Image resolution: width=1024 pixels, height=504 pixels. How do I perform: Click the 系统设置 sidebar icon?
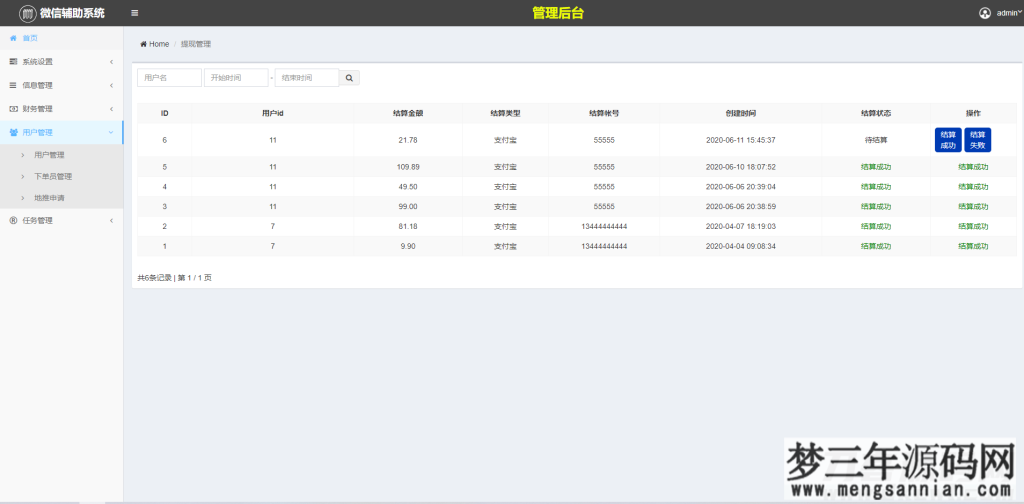click(13, 62)
